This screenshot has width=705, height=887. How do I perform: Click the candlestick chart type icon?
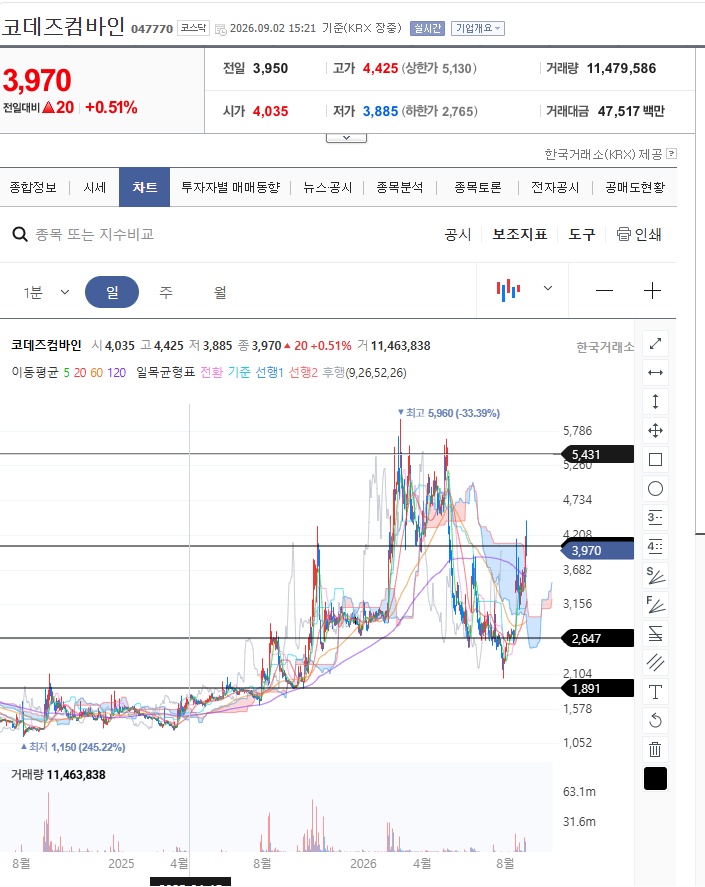click(508, 290)
